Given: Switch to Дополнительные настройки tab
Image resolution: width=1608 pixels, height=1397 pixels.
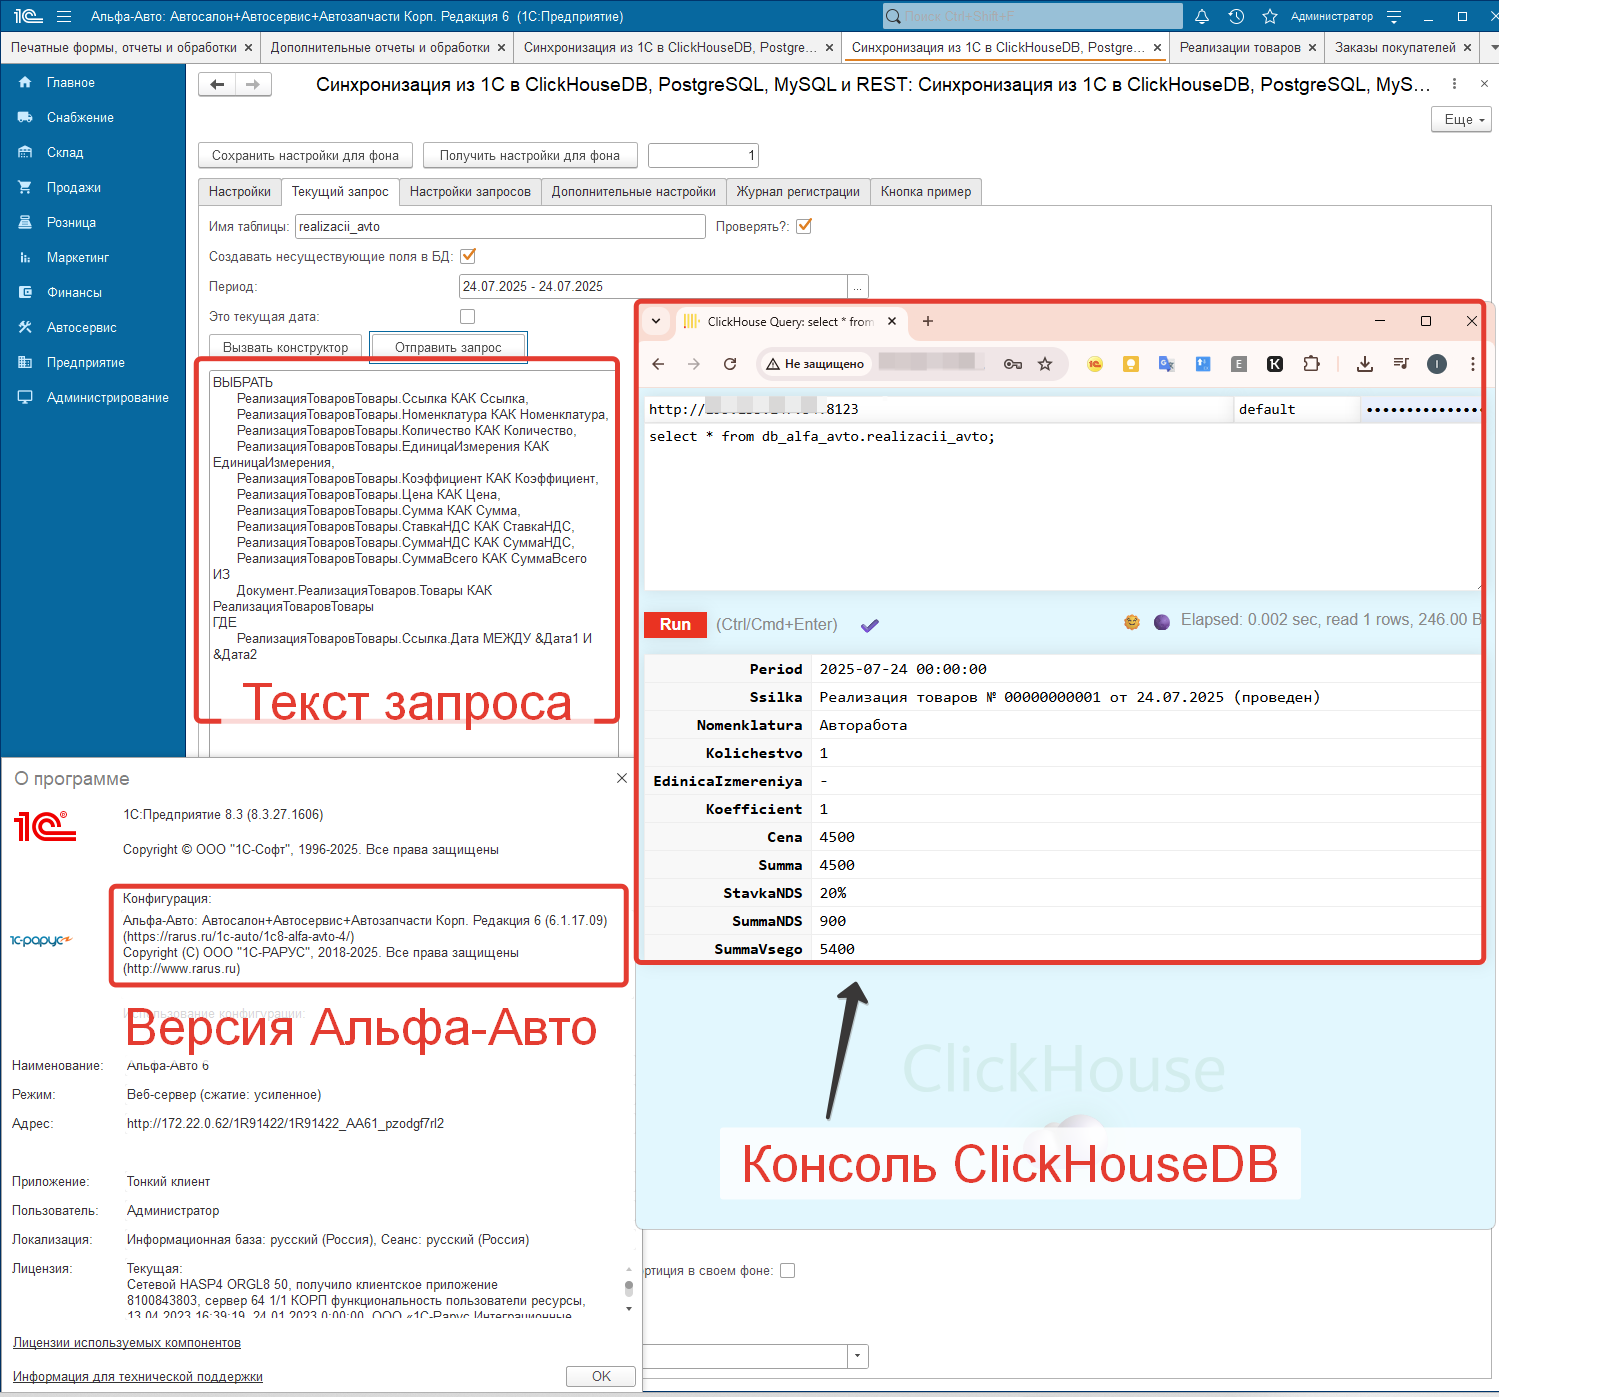Looking at the screenshot, I should tap(633, 192).
